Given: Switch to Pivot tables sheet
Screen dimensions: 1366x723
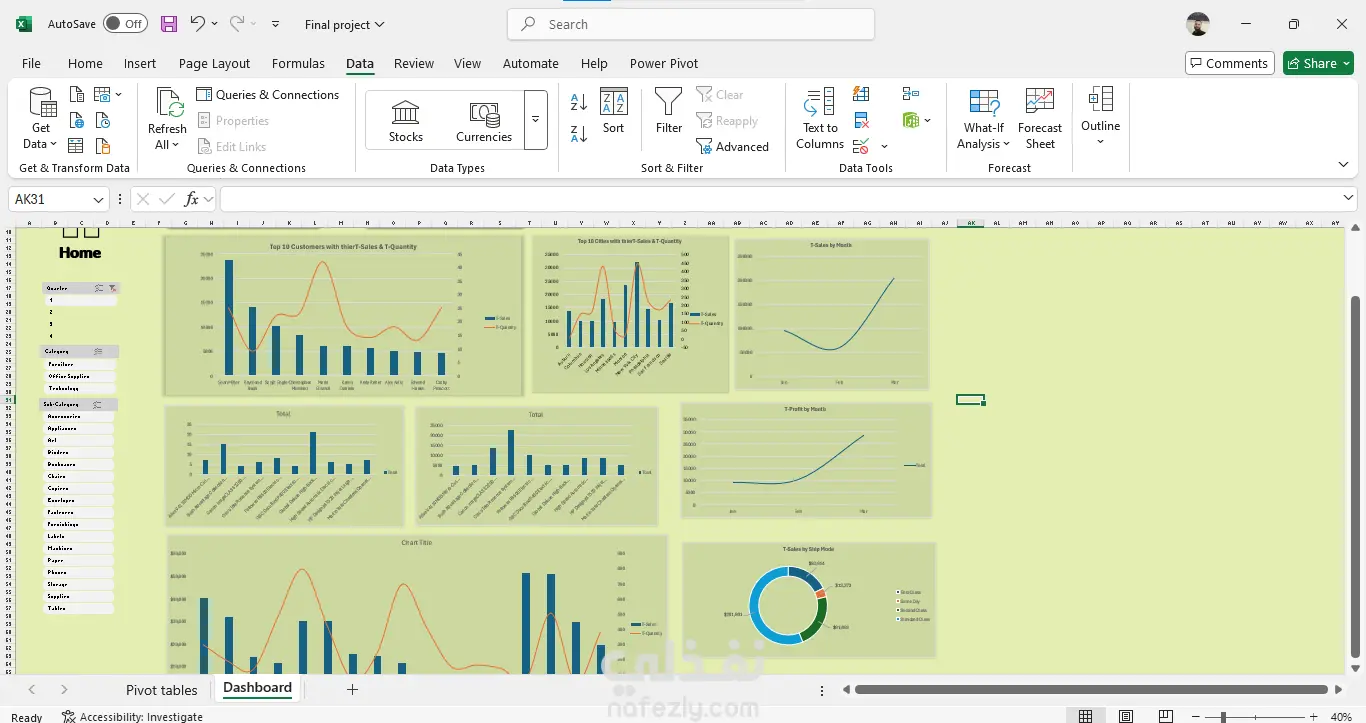Looking at the screenshot, I should (162, 690).
